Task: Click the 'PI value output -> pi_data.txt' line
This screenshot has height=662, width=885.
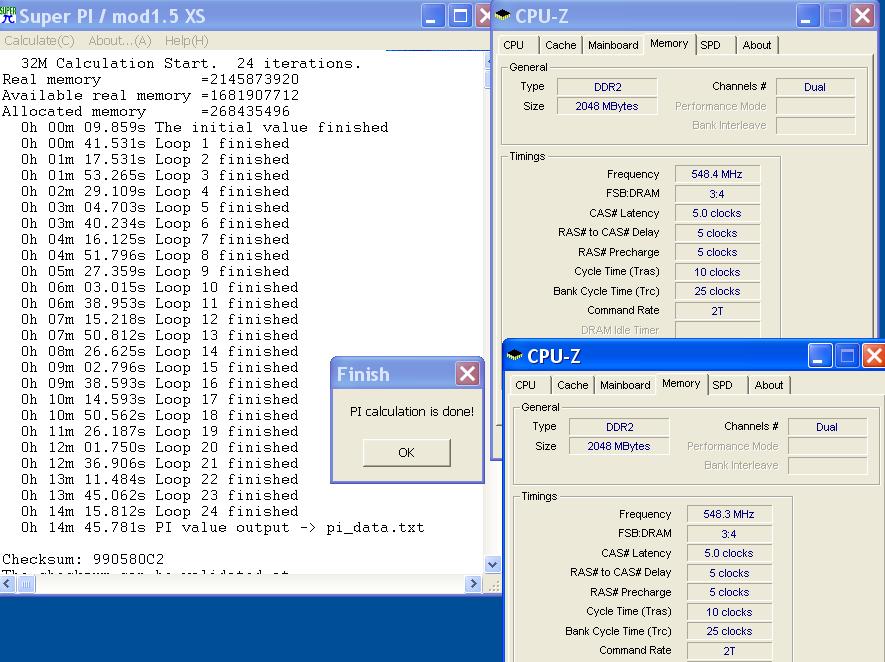Action: pos(222,527)
